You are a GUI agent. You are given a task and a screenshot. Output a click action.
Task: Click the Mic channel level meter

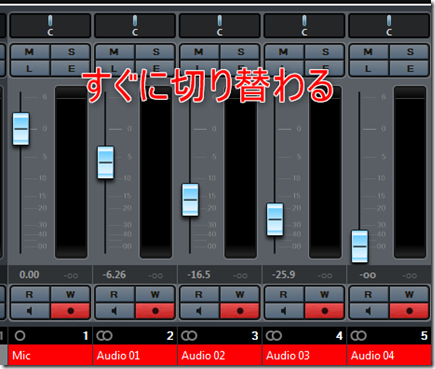click(x=71, y=172)
